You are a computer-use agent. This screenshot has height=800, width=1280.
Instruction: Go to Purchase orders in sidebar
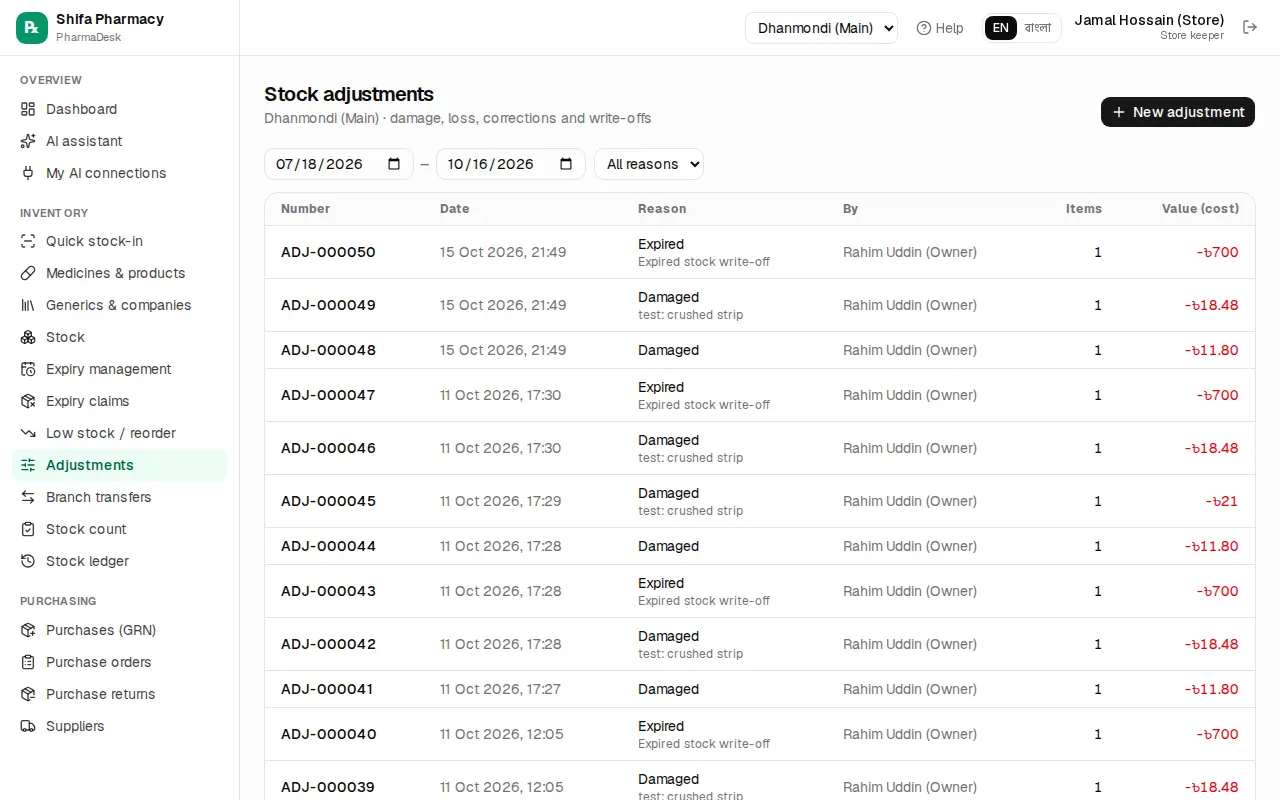(120, 662)
